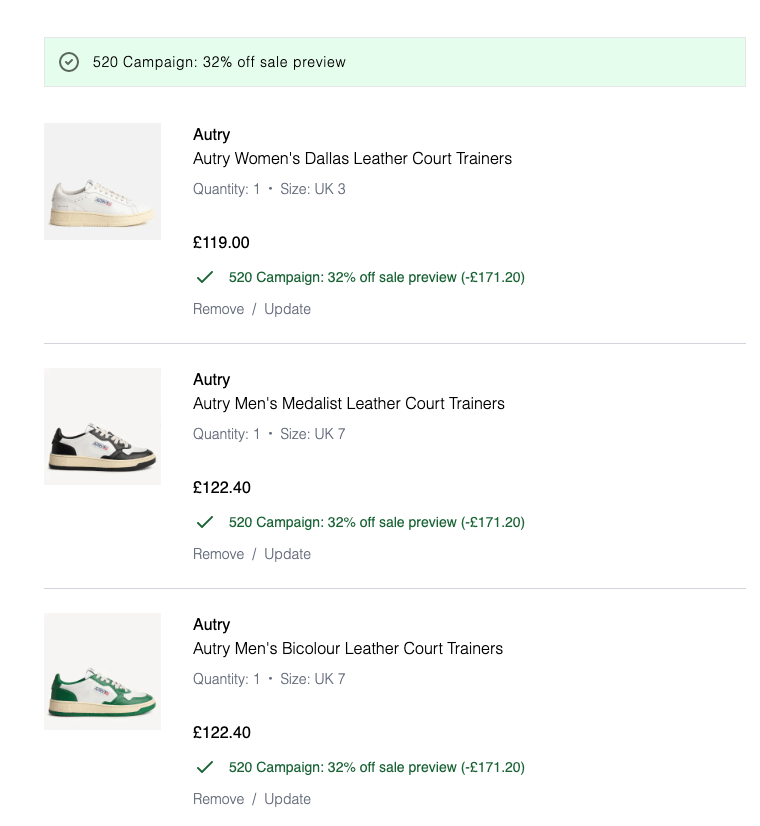
Task: Update the Men's Bicolour Leather Court Trainers
Action: tap(288, 799)
